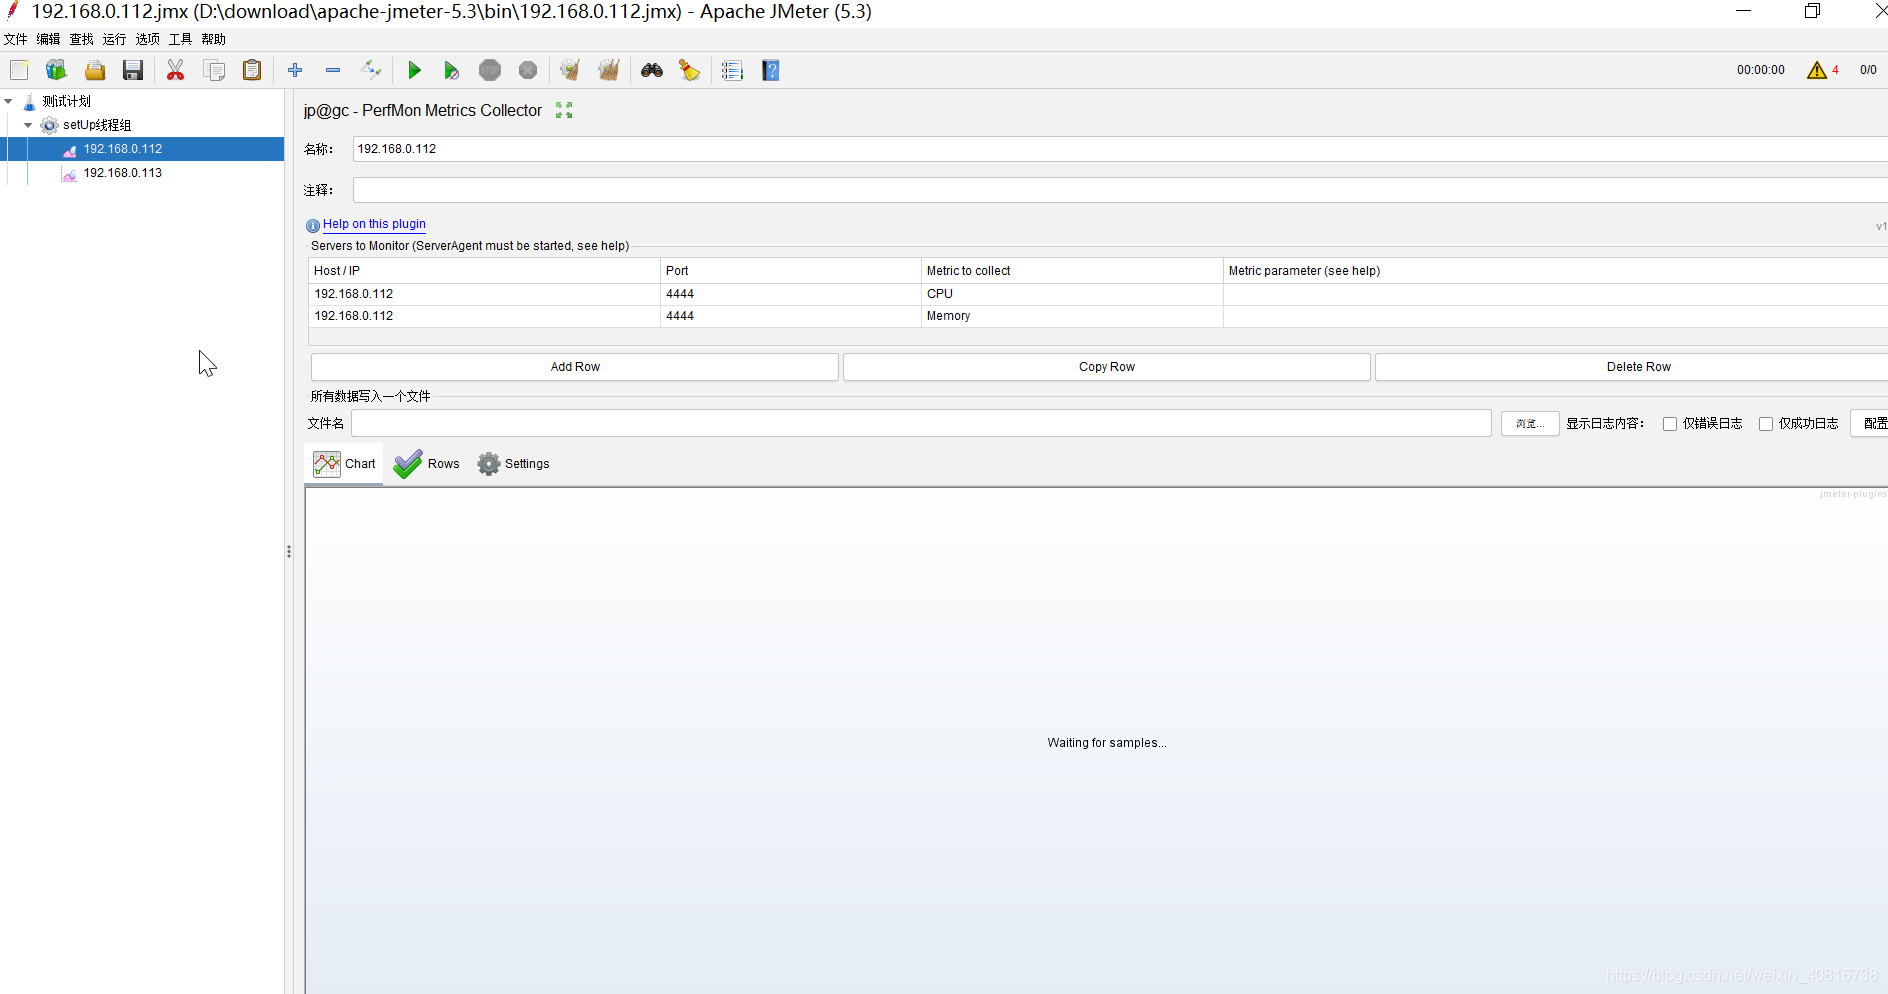Enable the 仅成功日志 checkbox
The image size is (1888, 994).
1766,424
